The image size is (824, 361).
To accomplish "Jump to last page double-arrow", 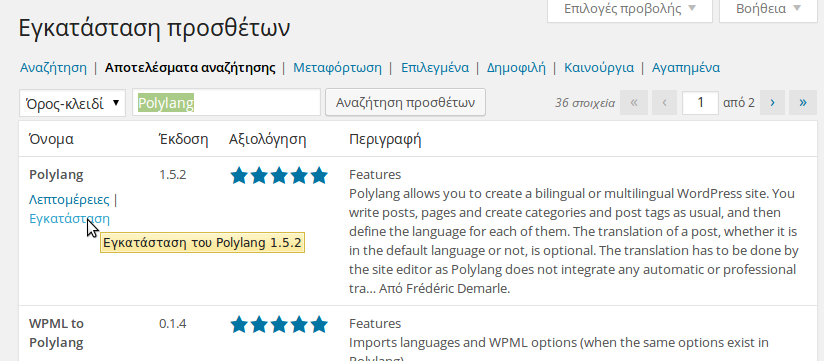I will click(x=803, y=102).
